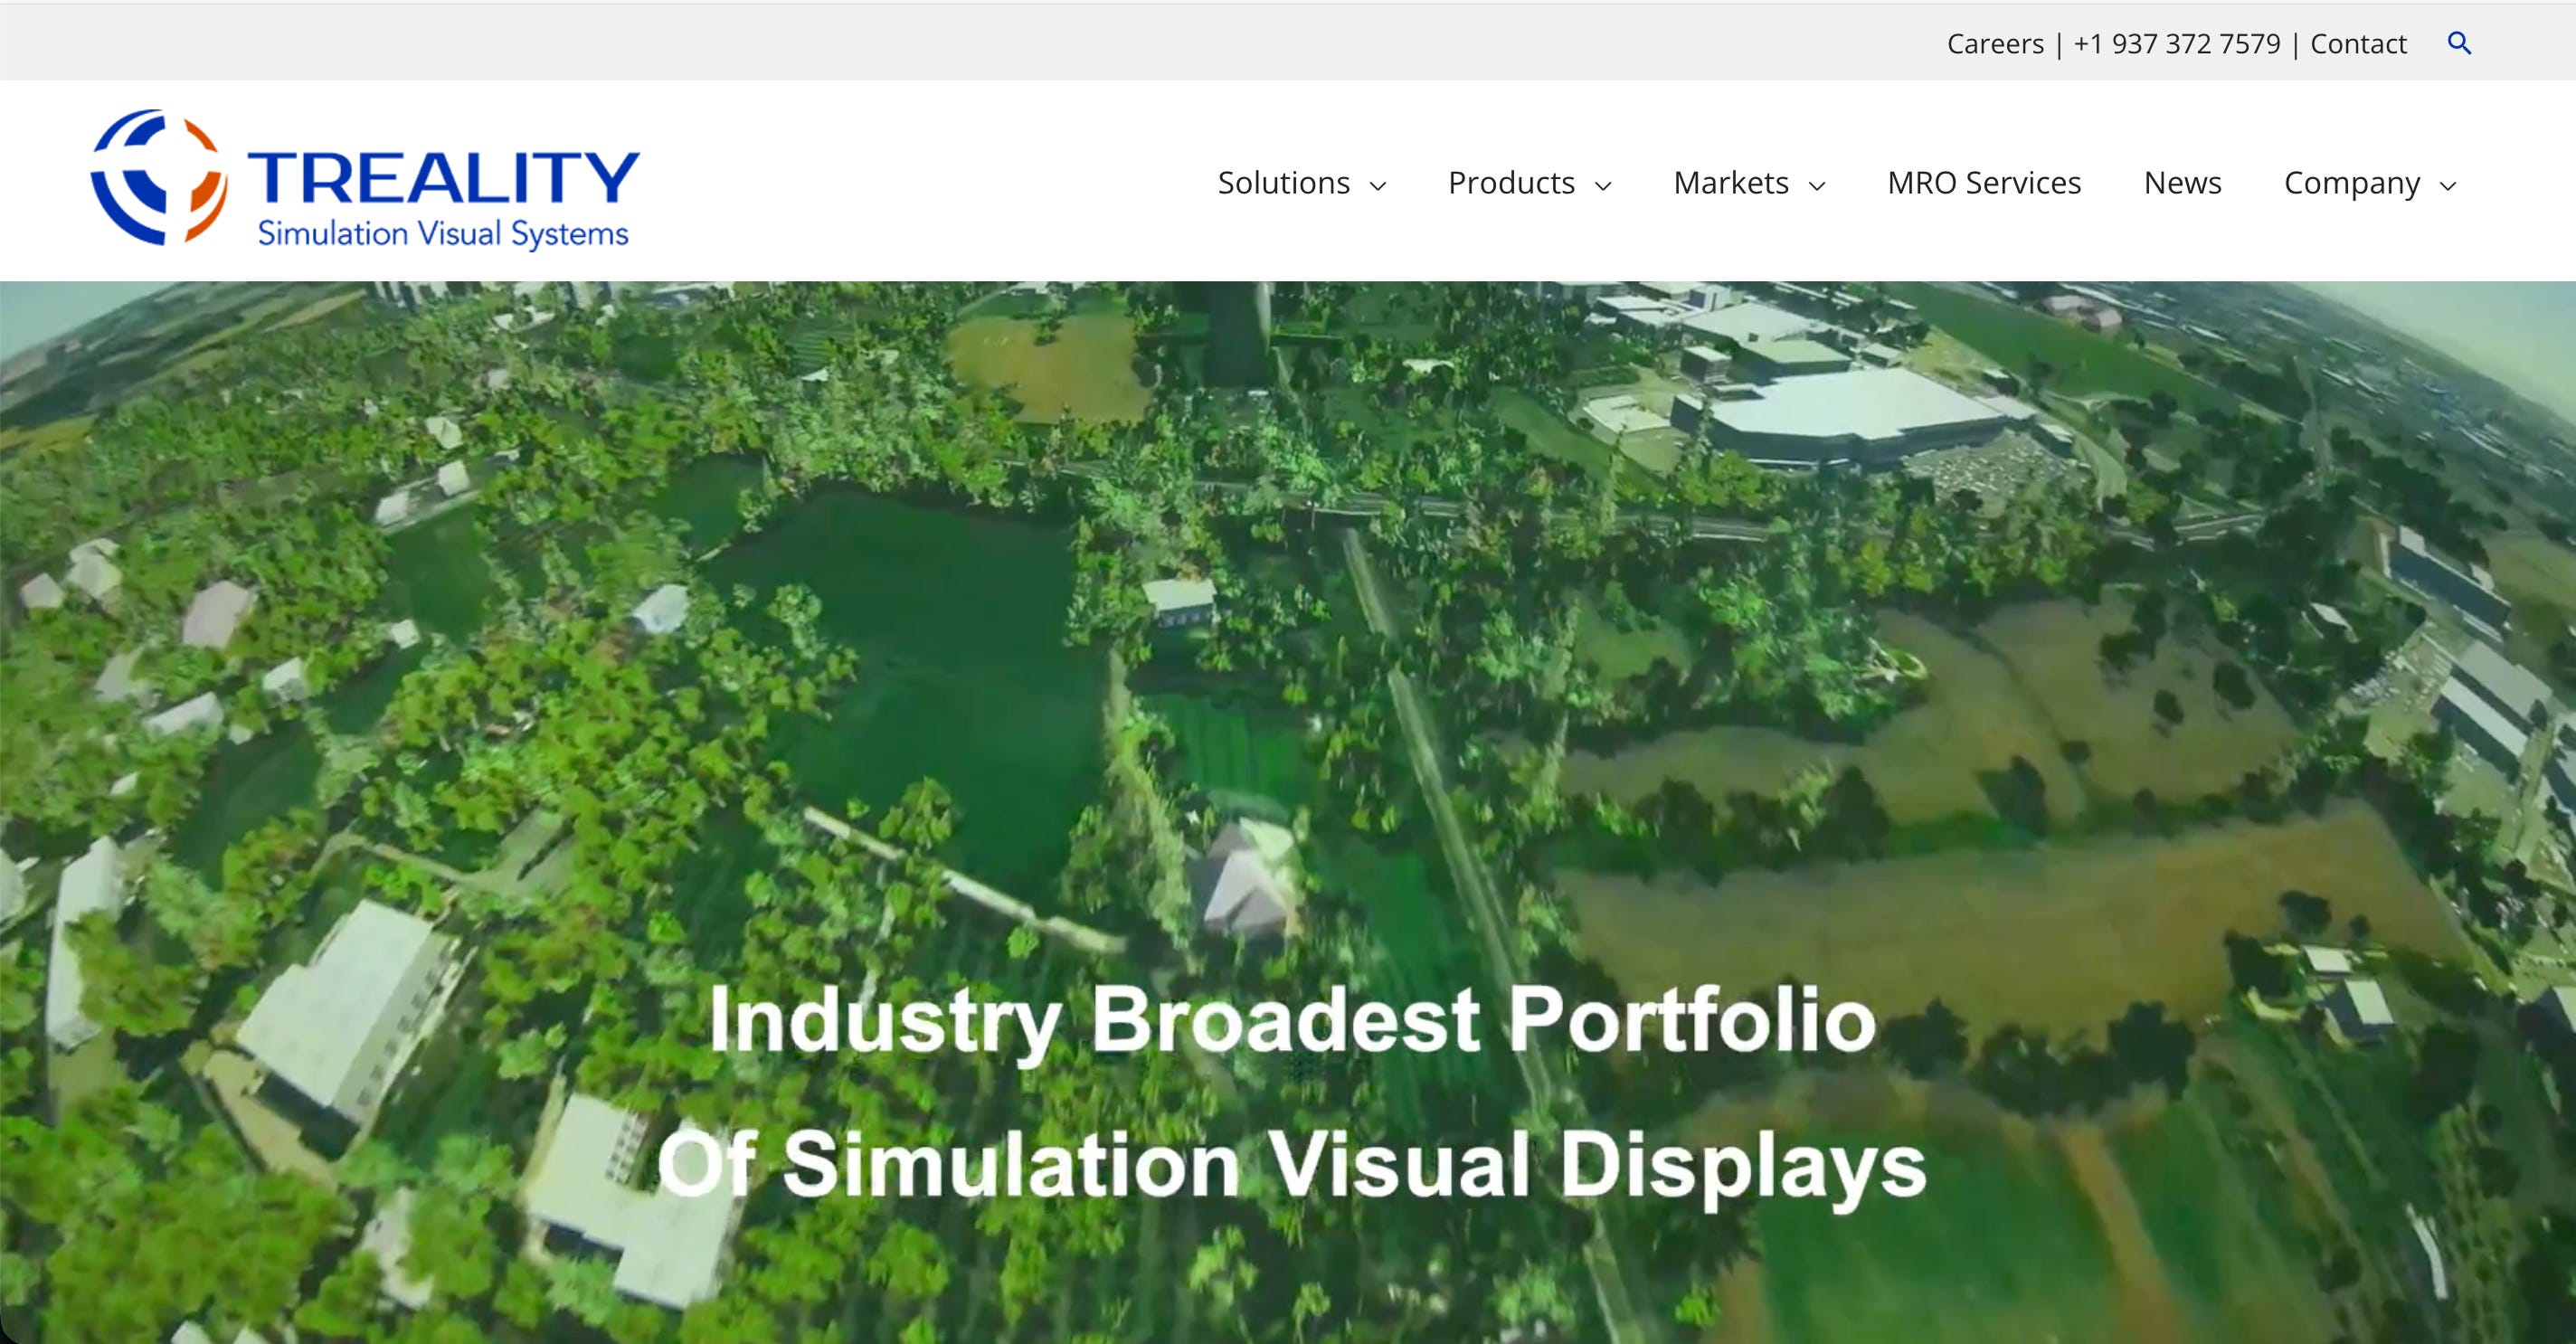2576x1344 pixels.
Task: Open the Company menu item
Action: point(2352,183)
